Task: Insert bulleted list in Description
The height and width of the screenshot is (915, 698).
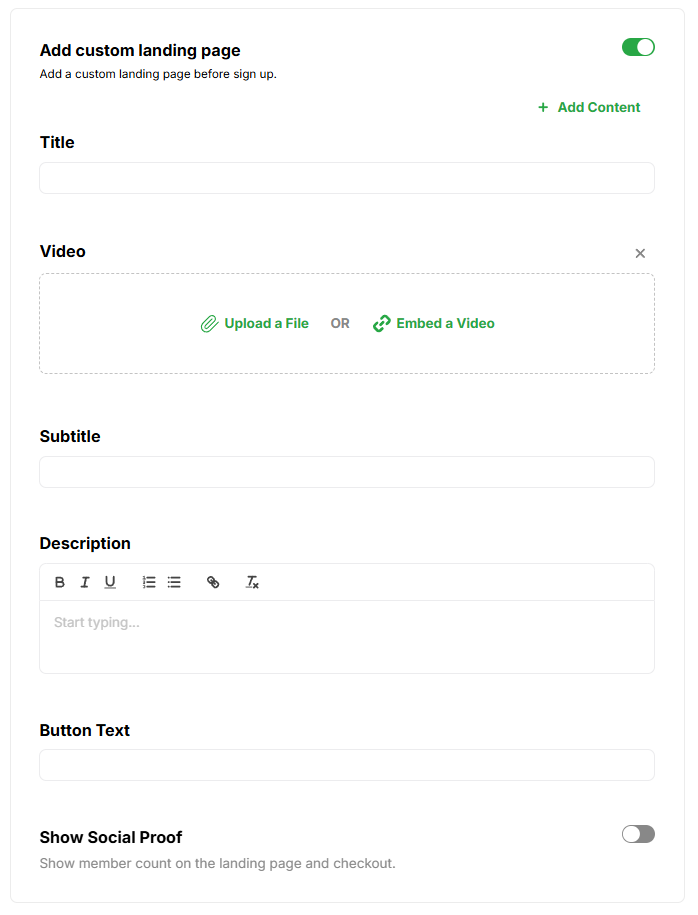Action: [174, 582]
